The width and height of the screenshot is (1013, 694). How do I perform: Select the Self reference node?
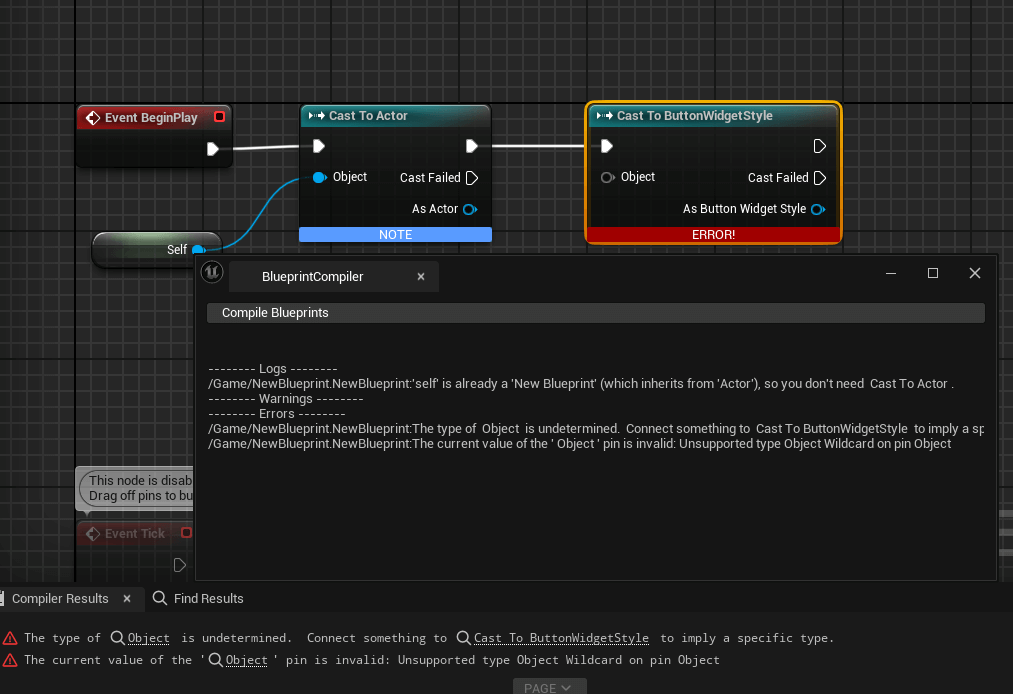157,249
